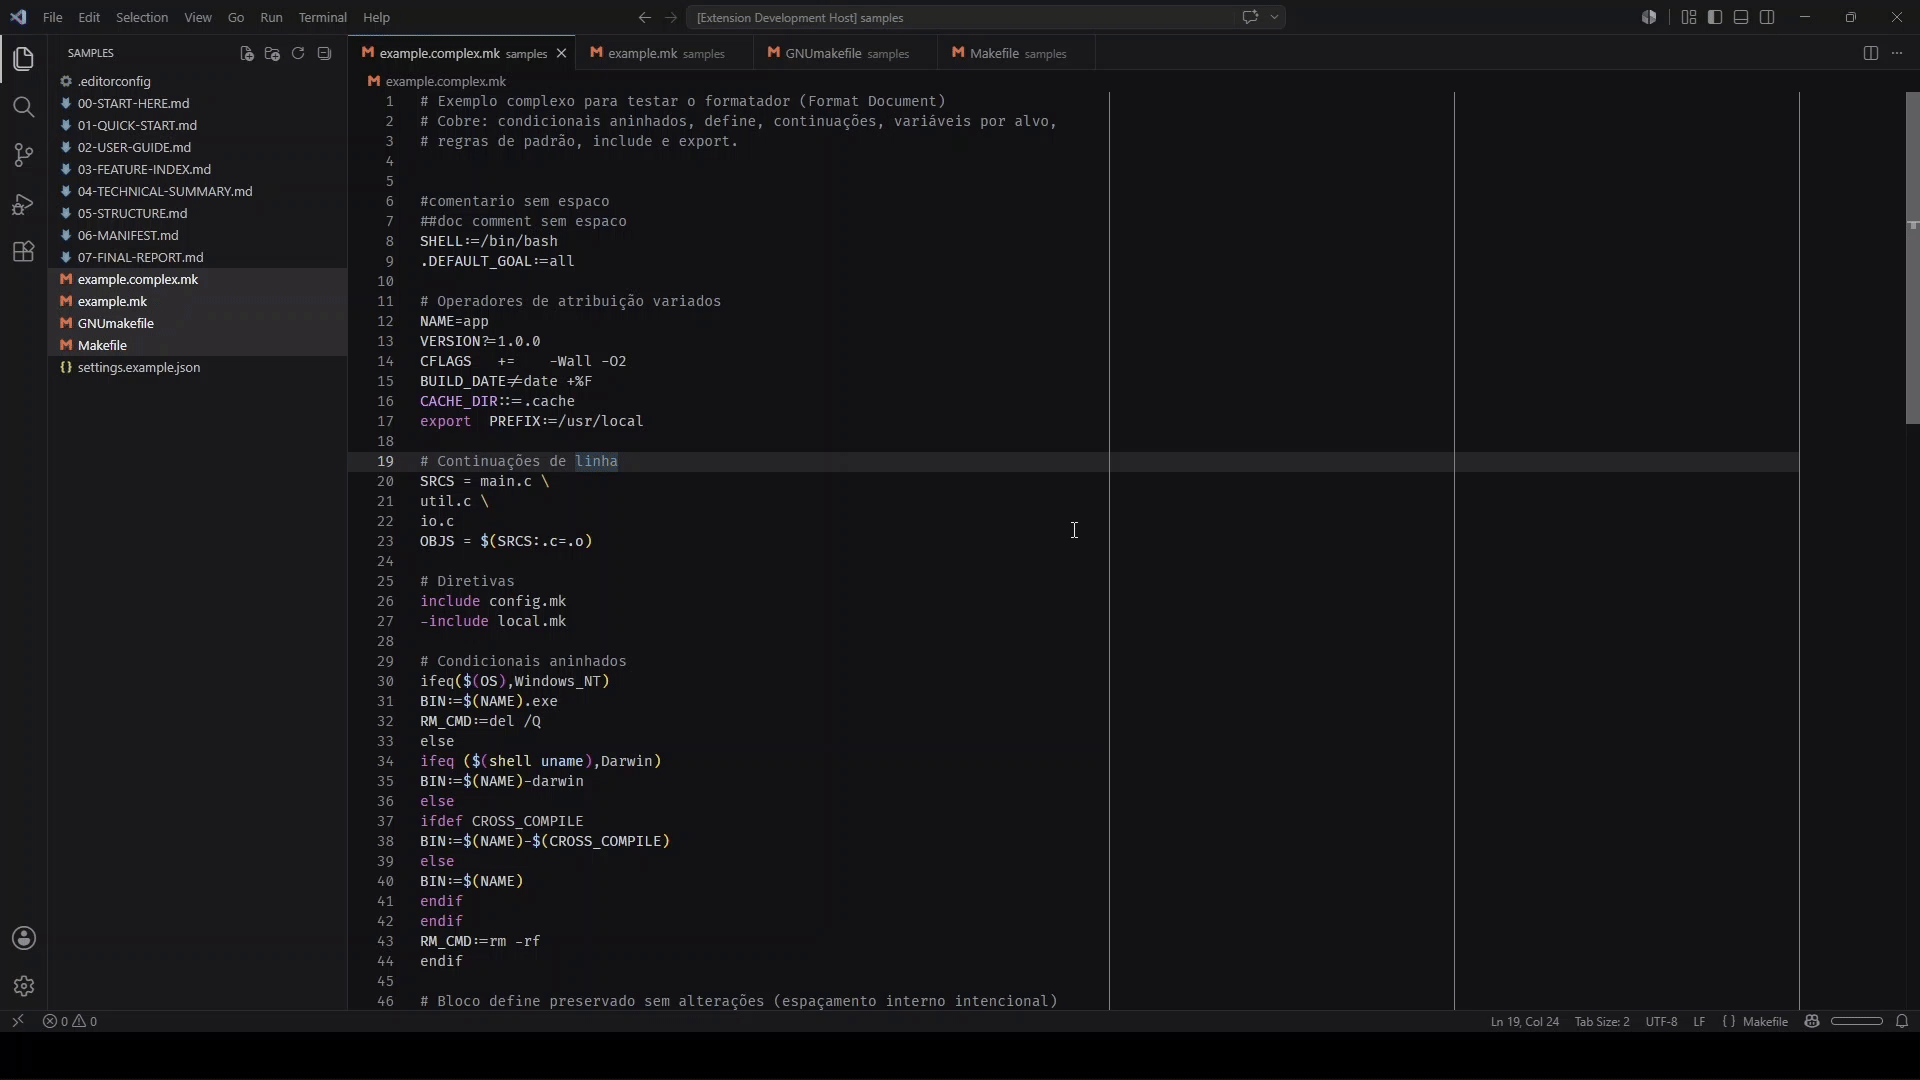Open the Selection menu
The width and height of the screenshot is (1920, 1080).
point(142,17)
